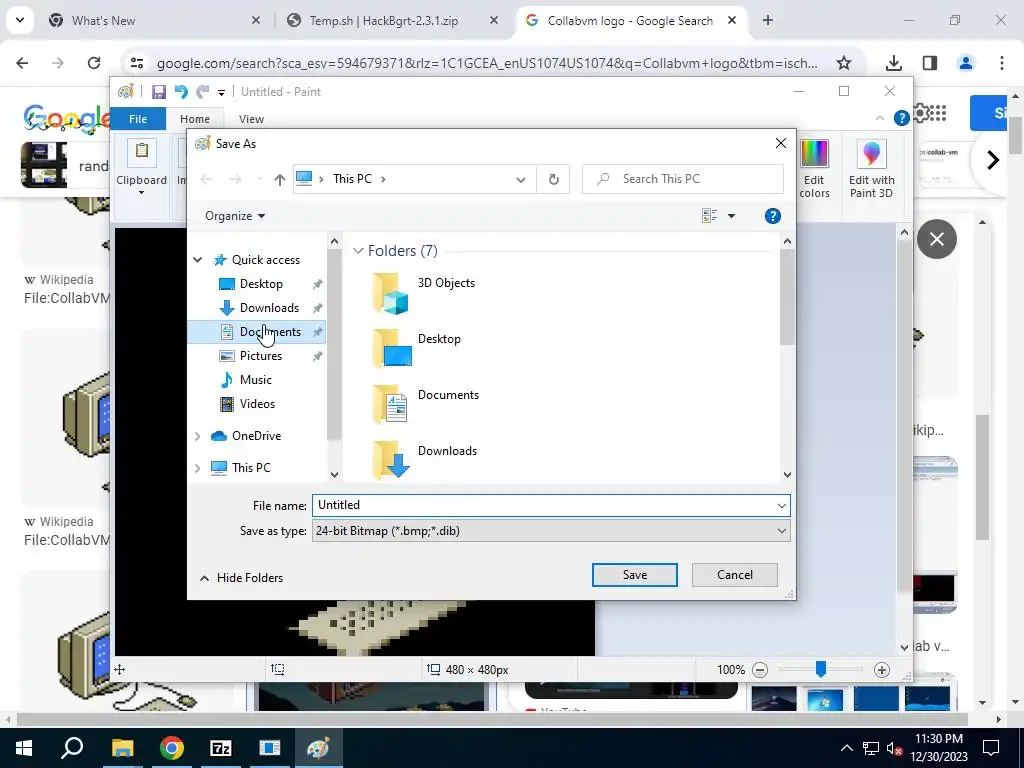This screenshot has width=1024, height=768.
Task: Expand the OneDrive tree node
Action: (197, 436)
